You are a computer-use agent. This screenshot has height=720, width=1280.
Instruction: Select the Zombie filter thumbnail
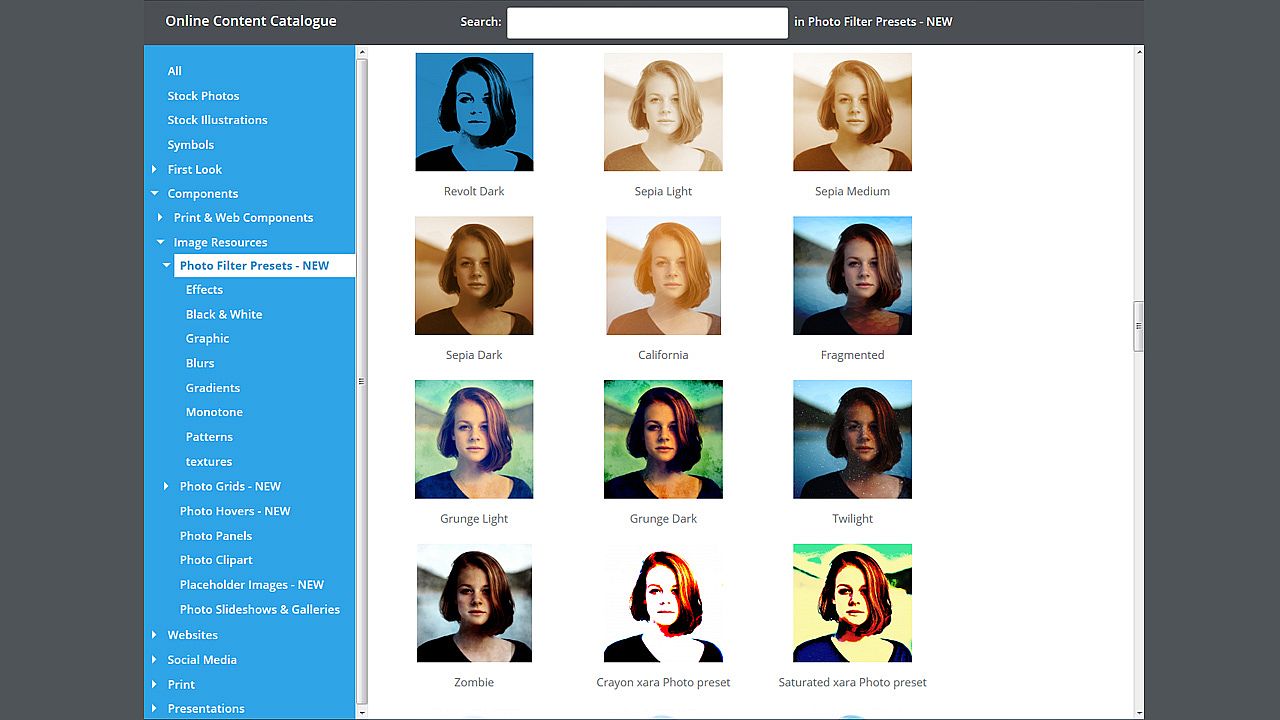474,603
